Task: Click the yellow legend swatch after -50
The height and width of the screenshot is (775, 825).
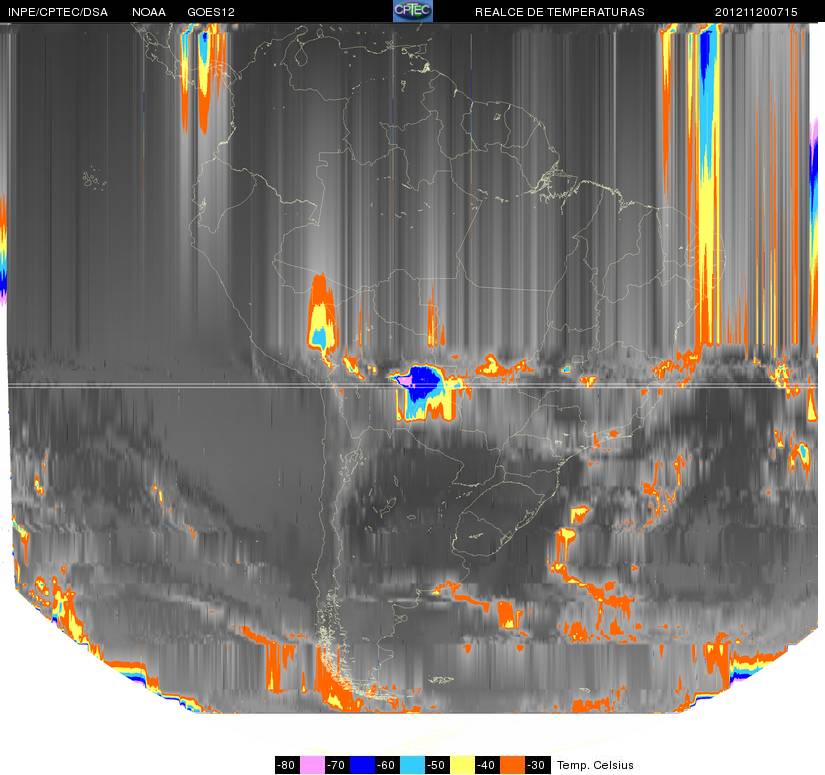Action: [x=462, y=765]
